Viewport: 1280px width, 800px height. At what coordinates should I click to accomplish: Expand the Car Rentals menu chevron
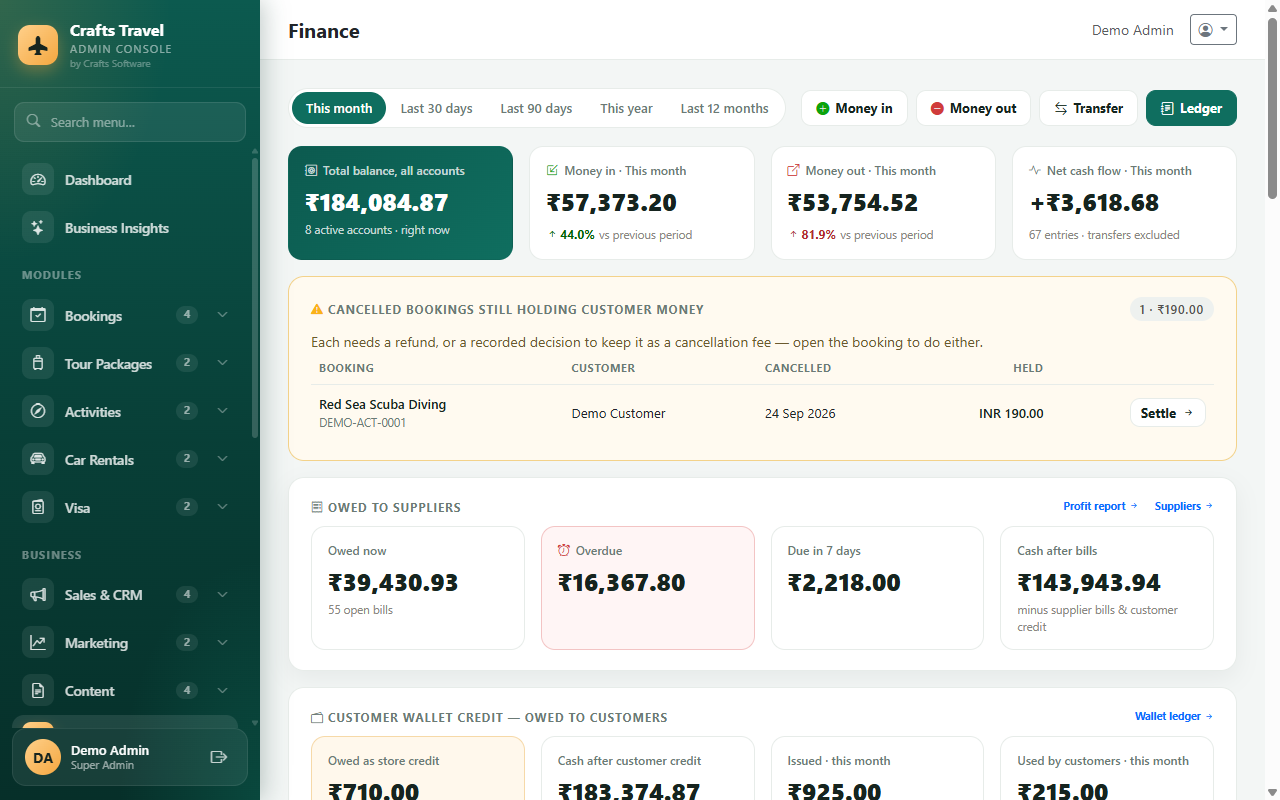222,459
